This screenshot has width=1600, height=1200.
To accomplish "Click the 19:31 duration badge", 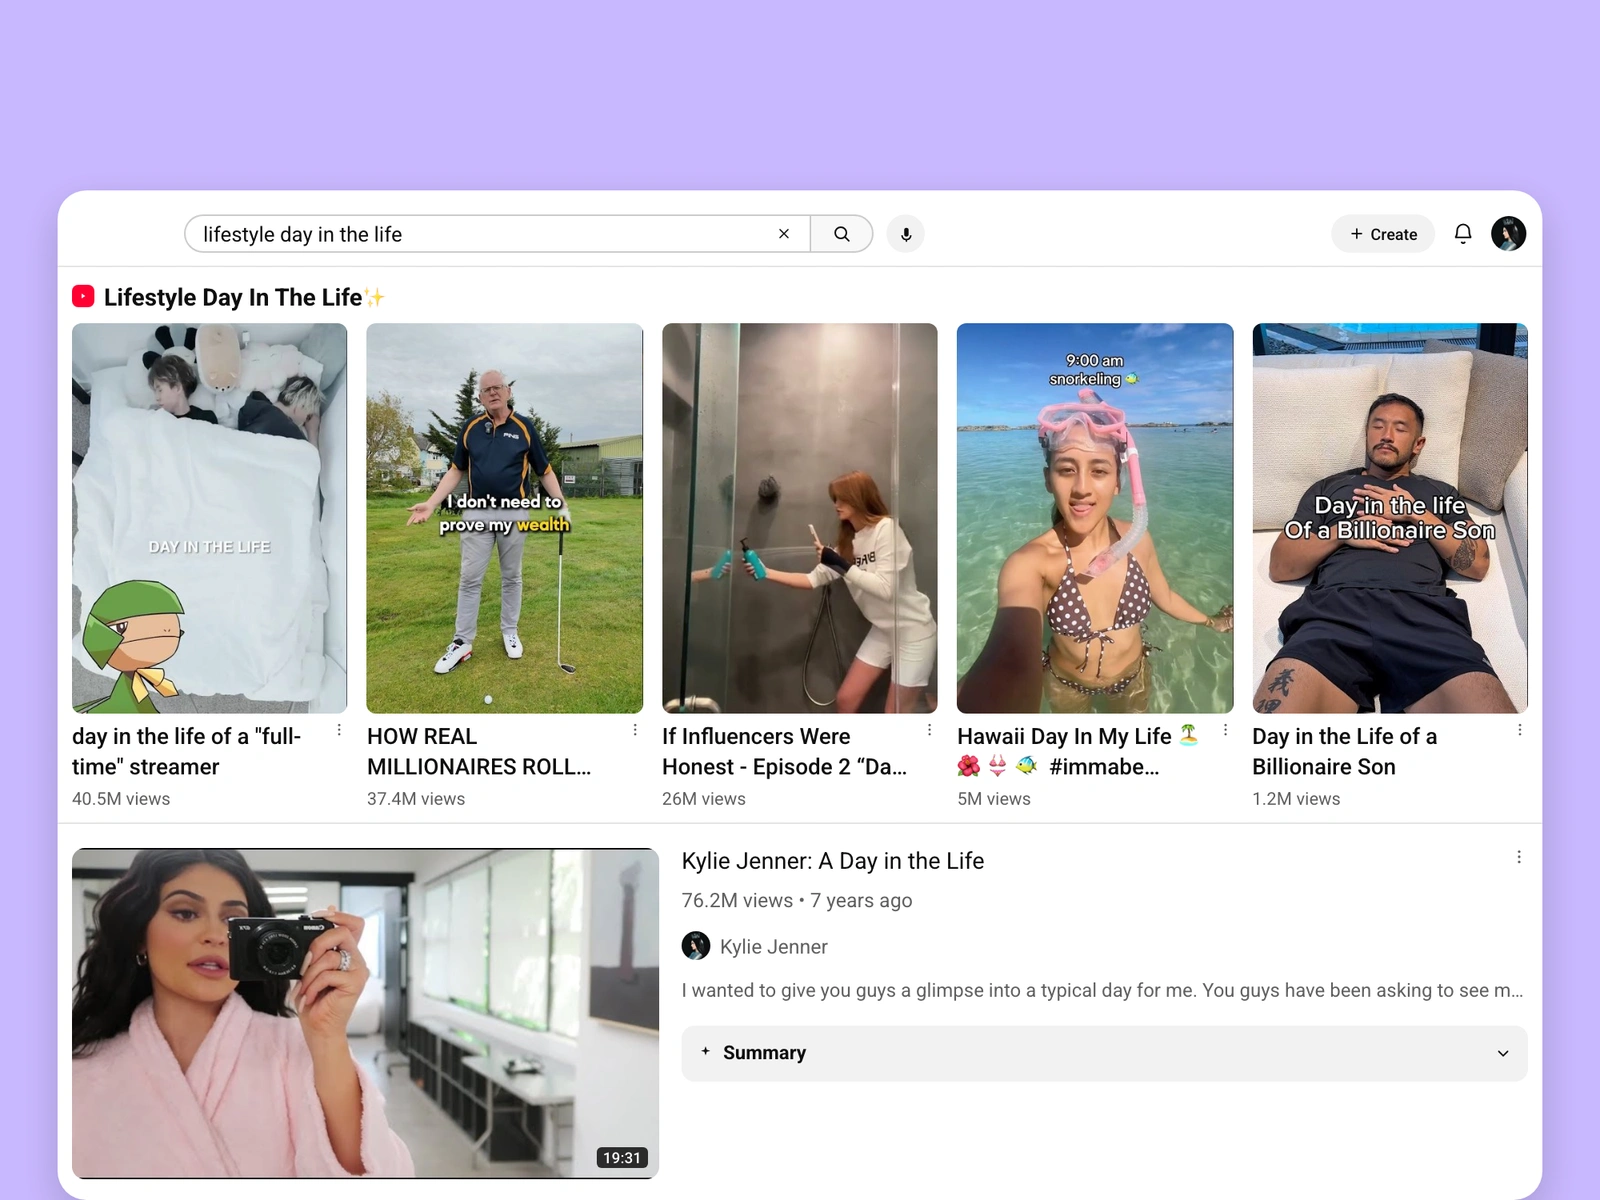I will (x=622, y=1158).
